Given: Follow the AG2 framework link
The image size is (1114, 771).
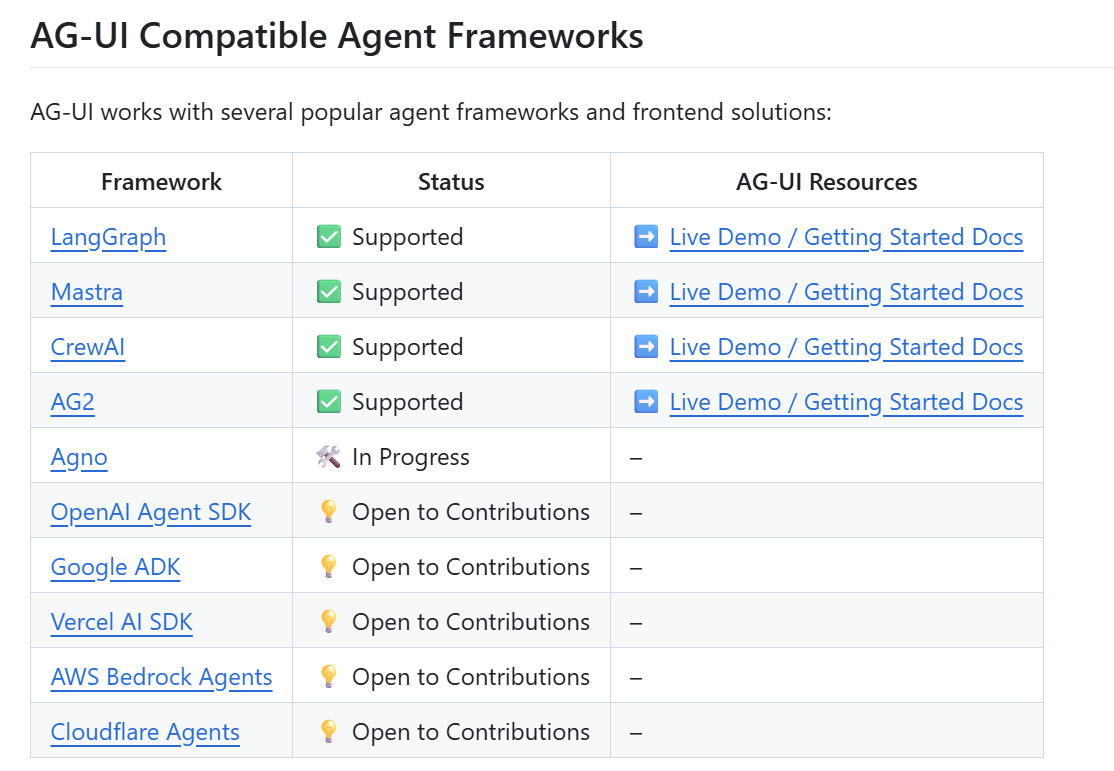Looking at the screenshot, I should (x=73, y=402).
